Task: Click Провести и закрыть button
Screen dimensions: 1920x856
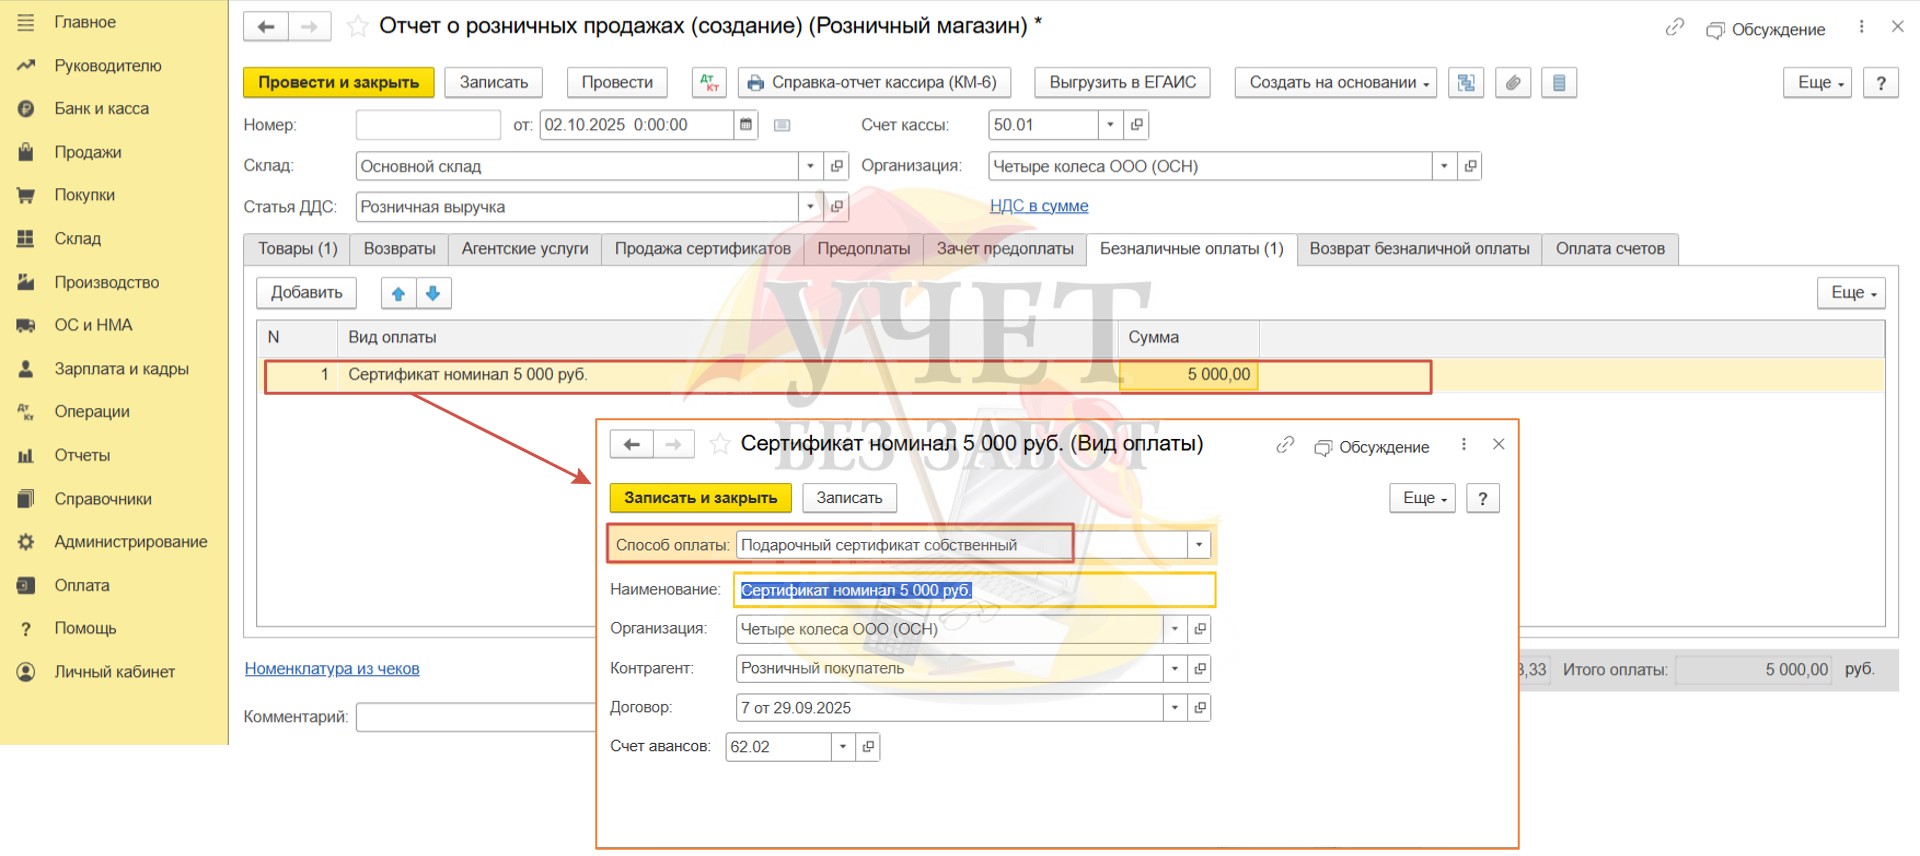Action: click(339, 82)
